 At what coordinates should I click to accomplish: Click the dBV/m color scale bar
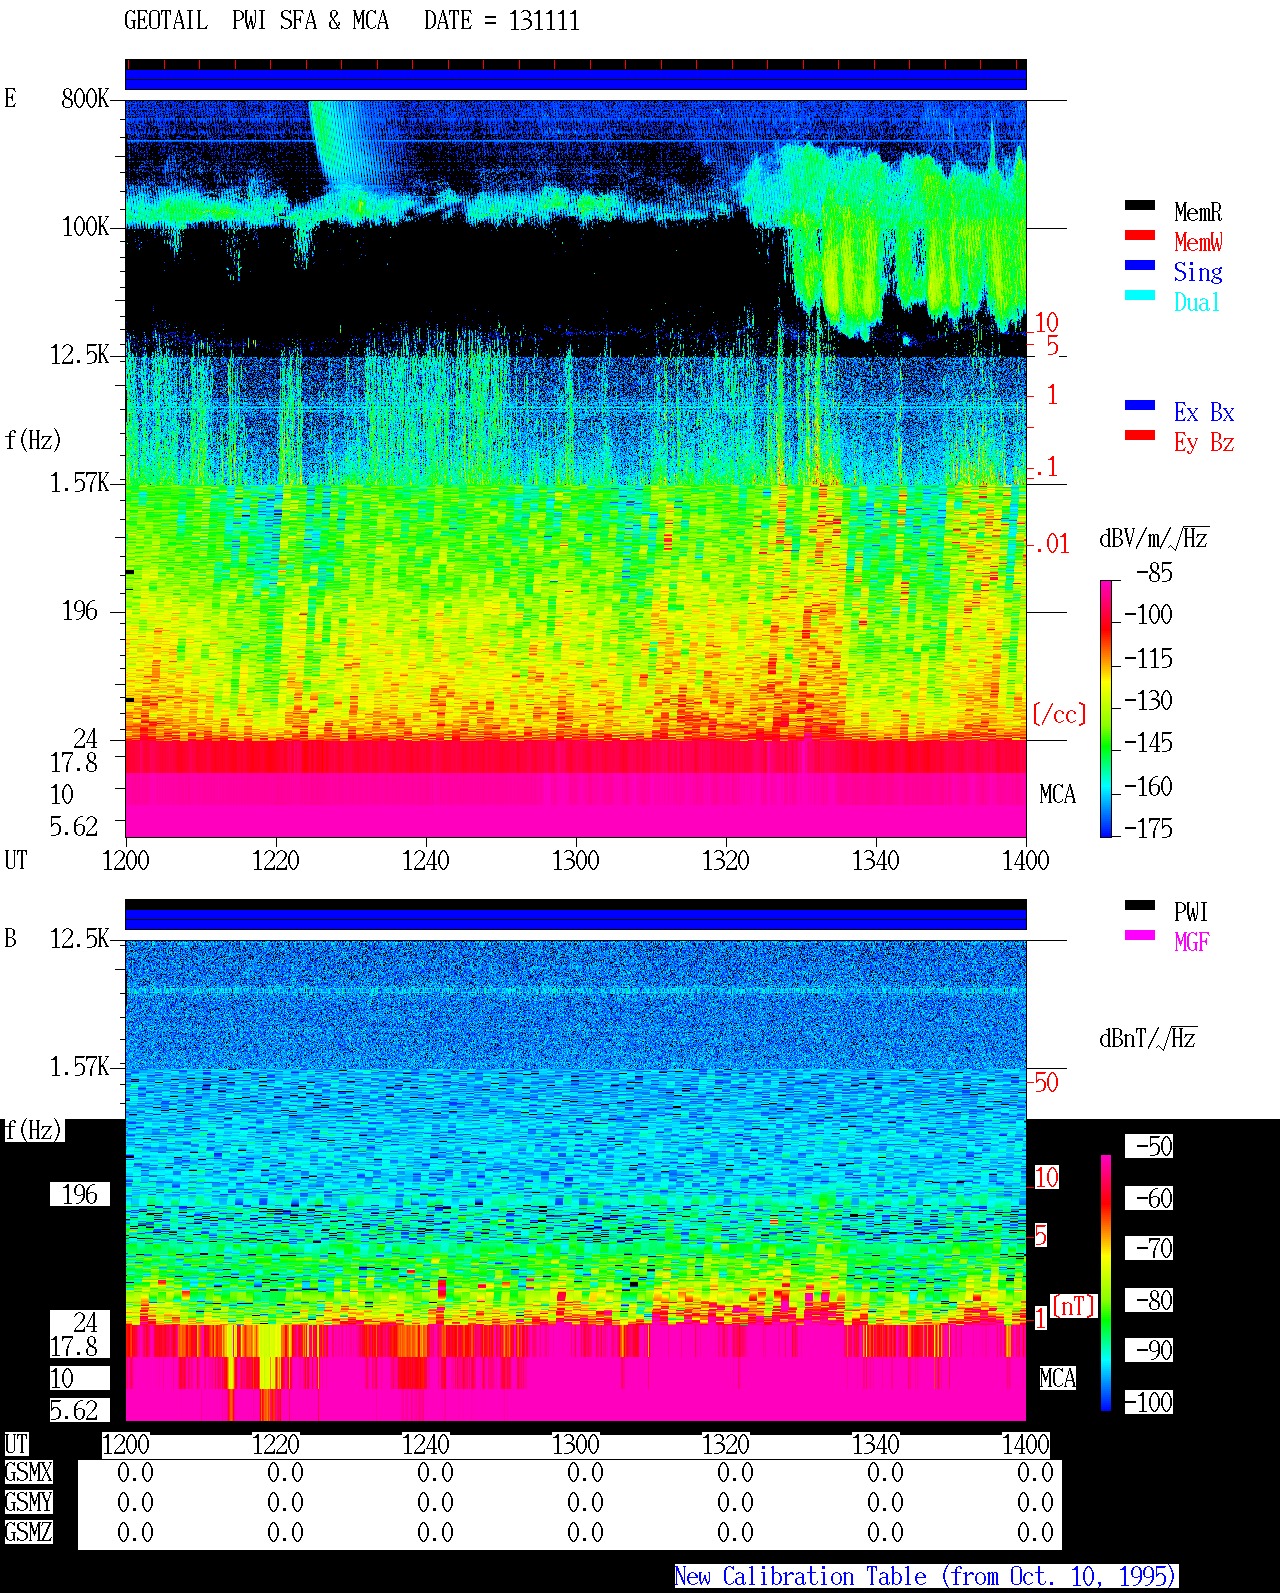point(1106,708)
